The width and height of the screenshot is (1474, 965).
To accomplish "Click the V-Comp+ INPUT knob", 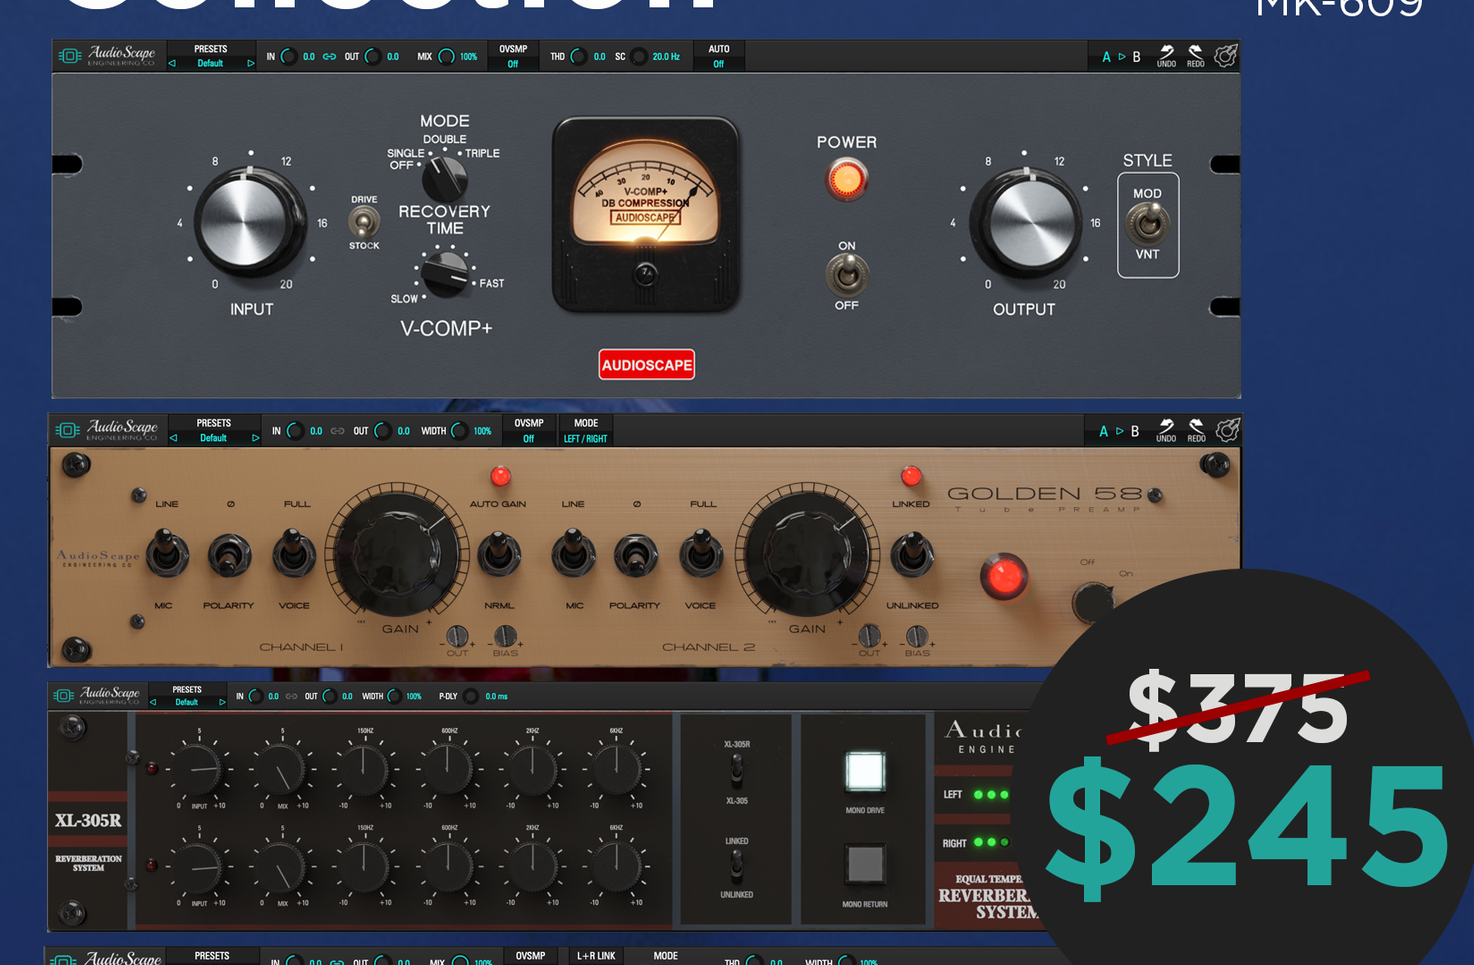I will click(250, 222).
